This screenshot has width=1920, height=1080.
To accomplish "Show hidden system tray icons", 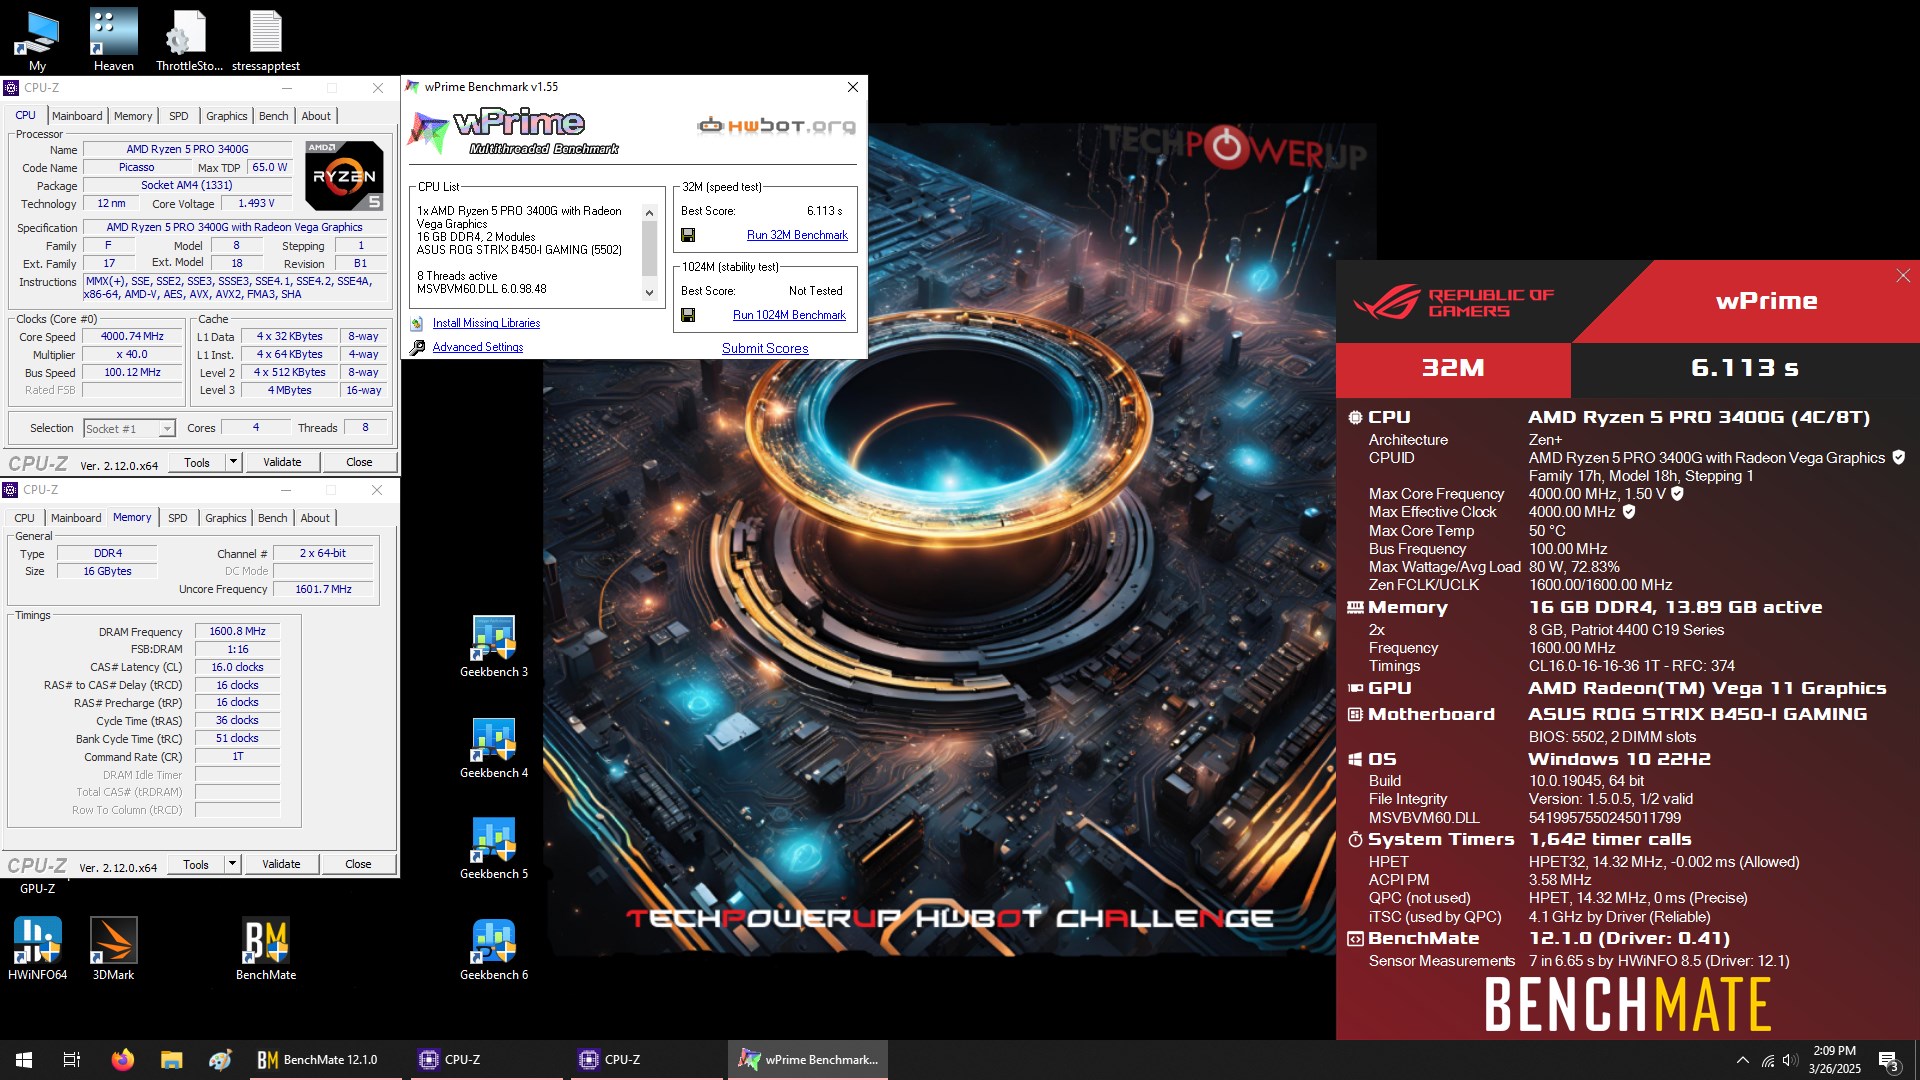I will (x=1743, y=1060).
